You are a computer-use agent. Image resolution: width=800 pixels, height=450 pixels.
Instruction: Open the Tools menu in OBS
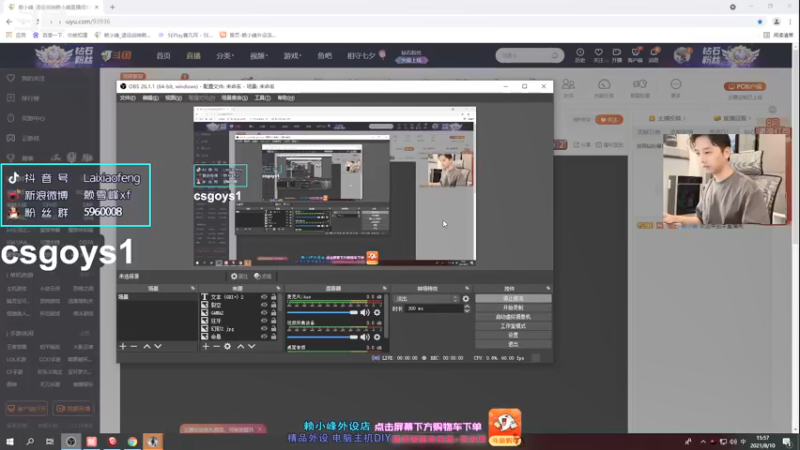[x=262, y=97]
